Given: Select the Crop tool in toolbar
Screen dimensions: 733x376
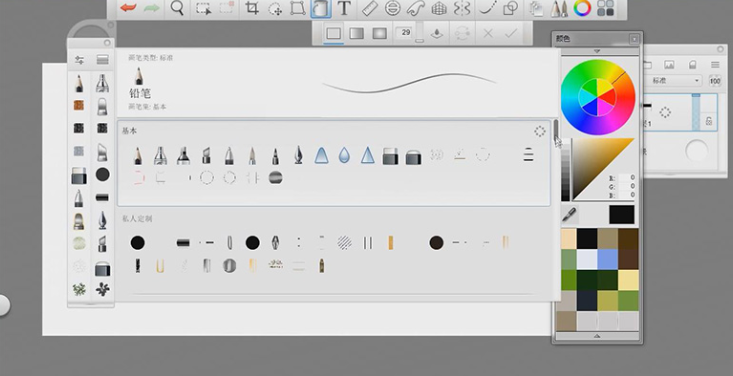Looking at the screenshot, I should click(x=252, y=8).
